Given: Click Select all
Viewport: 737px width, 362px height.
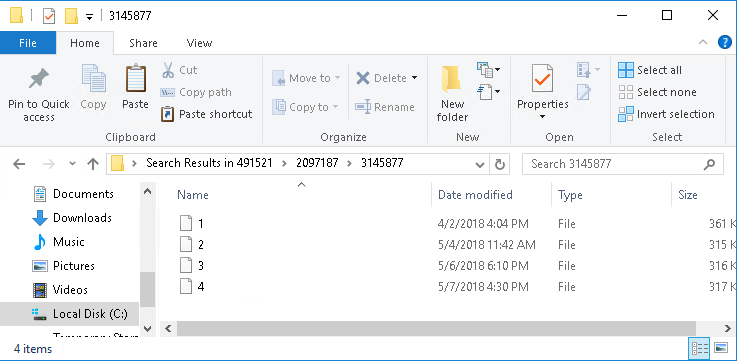Looking at the screenshot, I should 650,70.
